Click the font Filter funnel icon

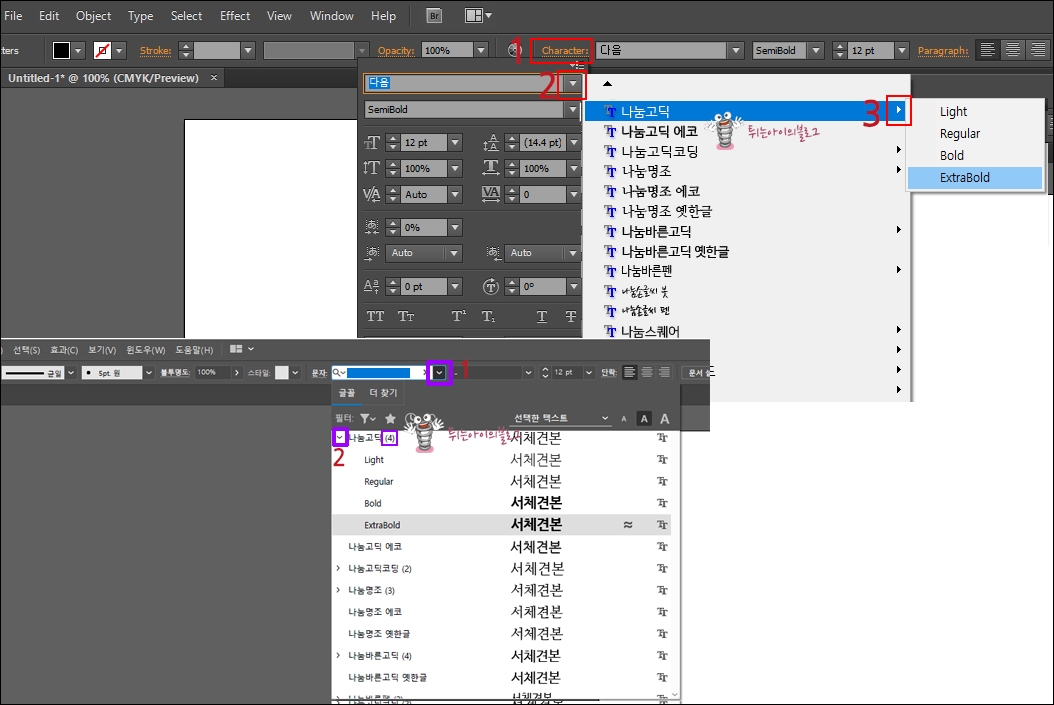click(x=367, y=419)
